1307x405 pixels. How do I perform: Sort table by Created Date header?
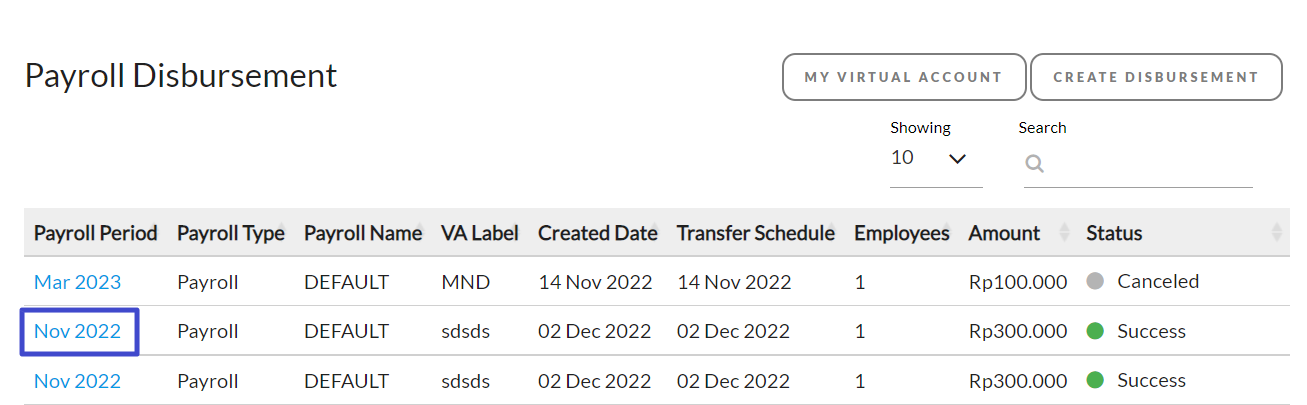(x=598, y=233)
